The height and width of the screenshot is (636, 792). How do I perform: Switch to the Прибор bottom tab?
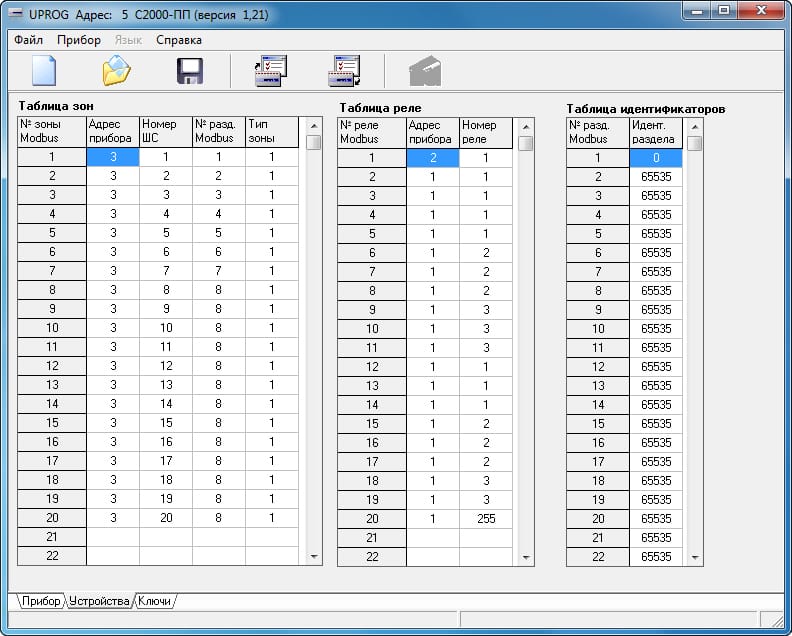point(41,601)
